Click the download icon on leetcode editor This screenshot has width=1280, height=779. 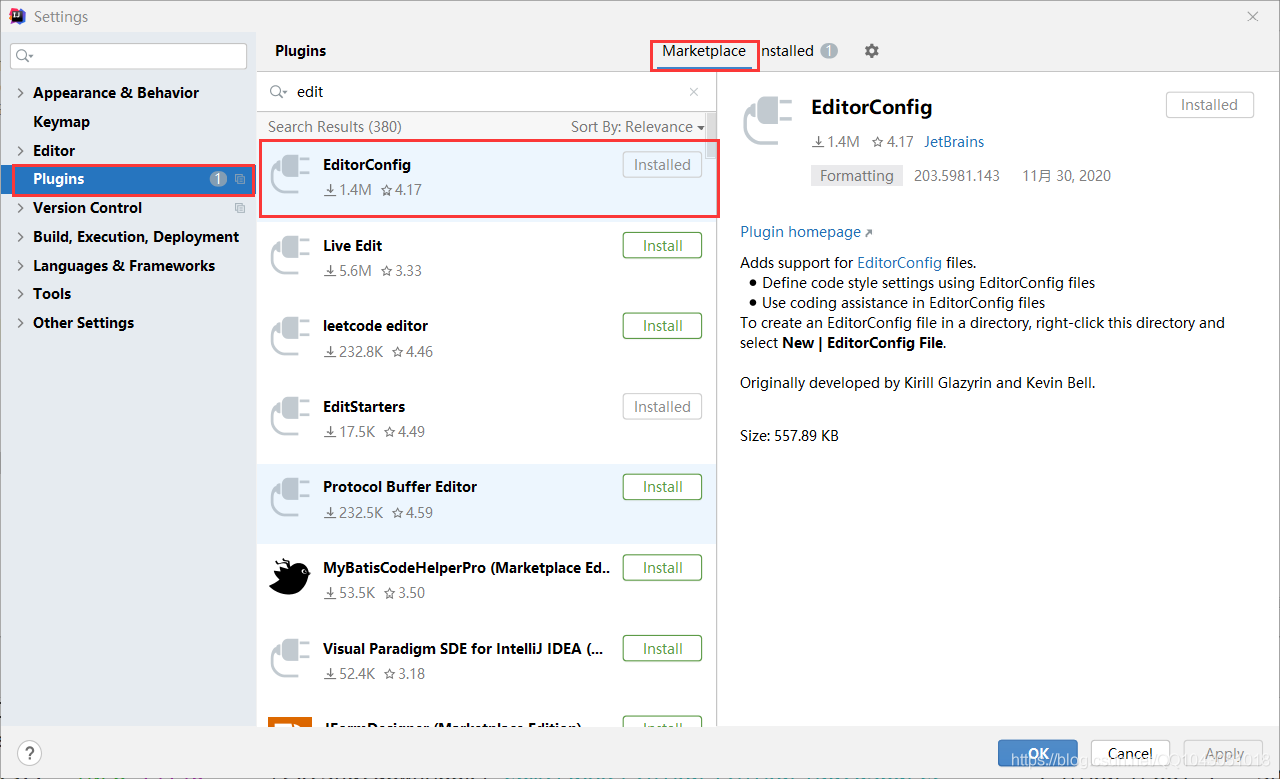click(x=331, y=352)
